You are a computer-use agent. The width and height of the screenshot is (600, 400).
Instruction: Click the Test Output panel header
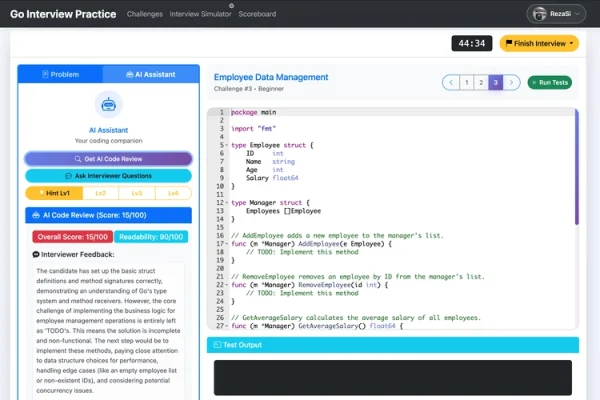[393, 345]
